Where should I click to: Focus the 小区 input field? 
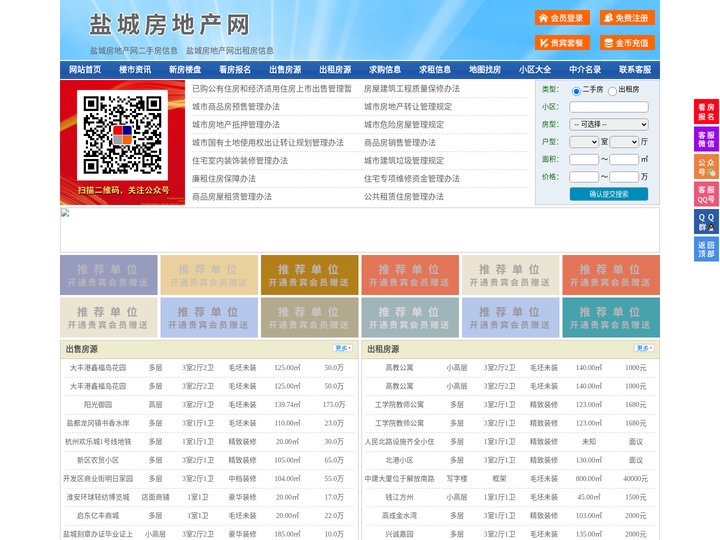coord(609,107)
